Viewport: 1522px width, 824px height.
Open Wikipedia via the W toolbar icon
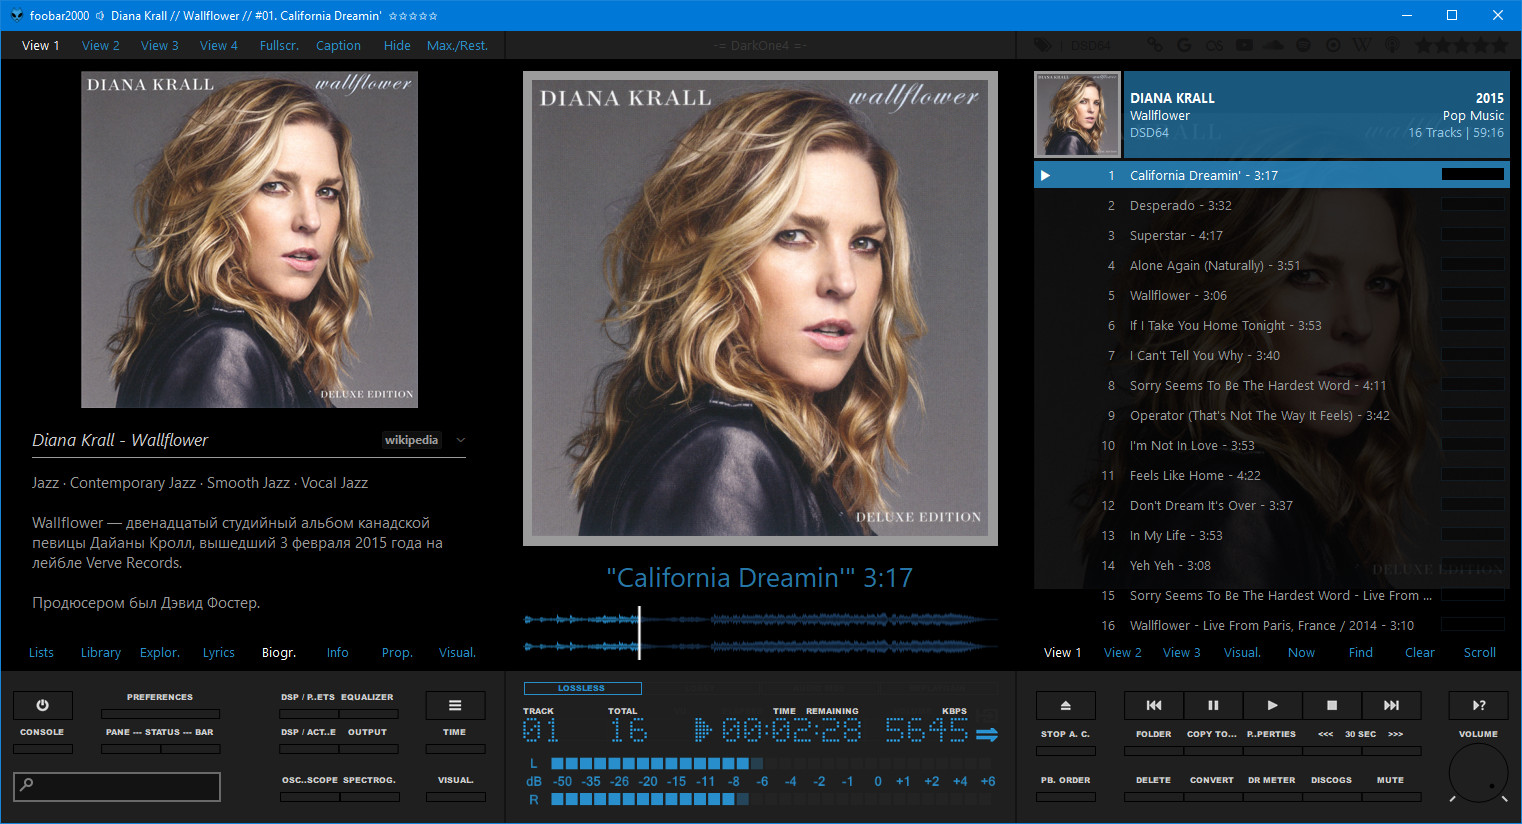pos(1362,45)
